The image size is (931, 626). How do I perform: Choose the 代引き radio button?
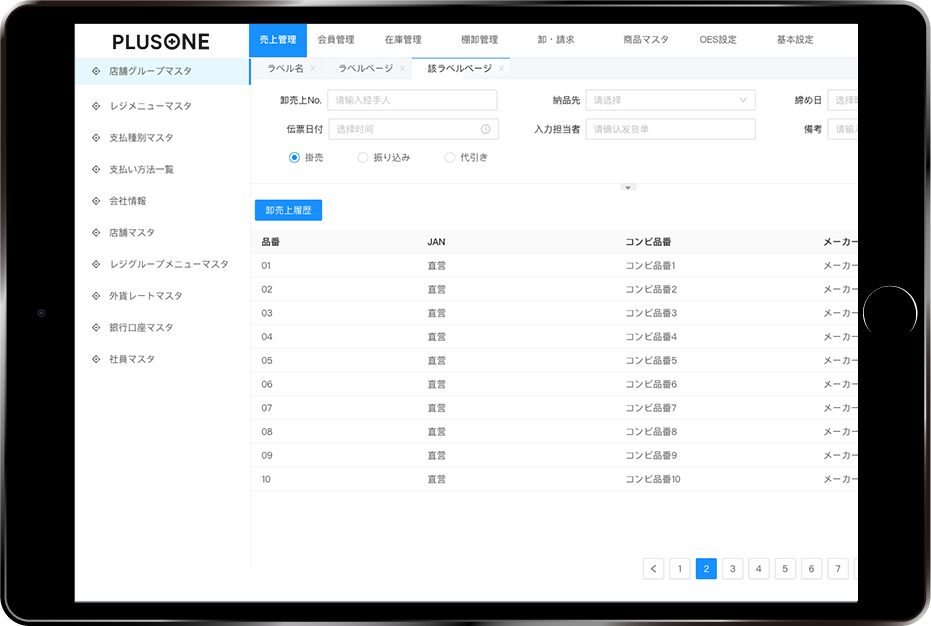[449, 158]
